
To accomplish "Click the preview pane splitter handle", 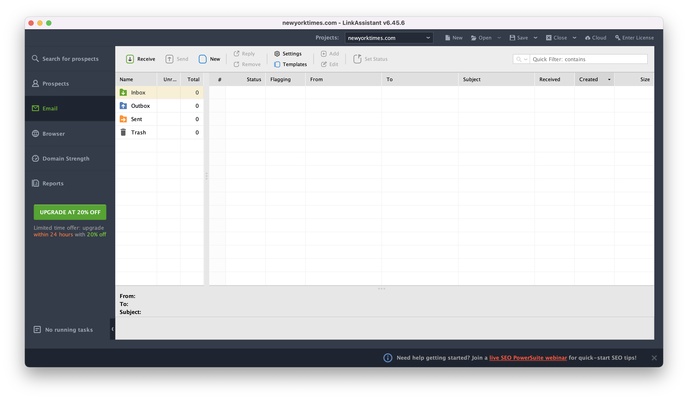I will [382, 288].
